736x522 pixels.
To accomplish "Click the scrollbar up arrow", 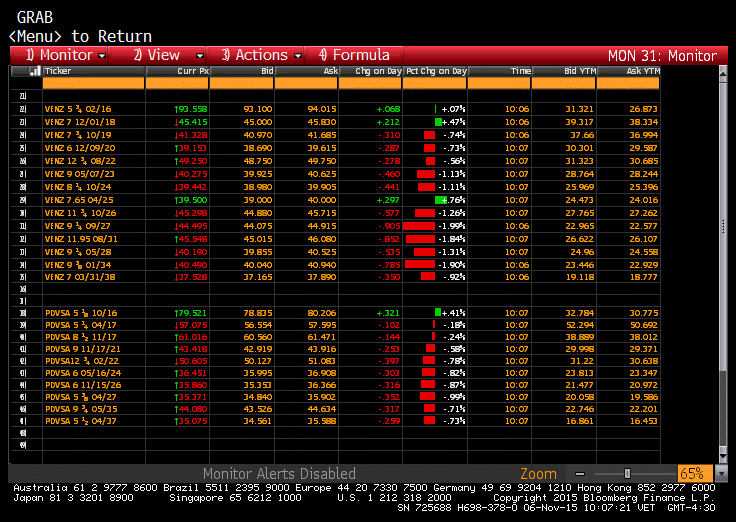I will (x=723, y=73).
